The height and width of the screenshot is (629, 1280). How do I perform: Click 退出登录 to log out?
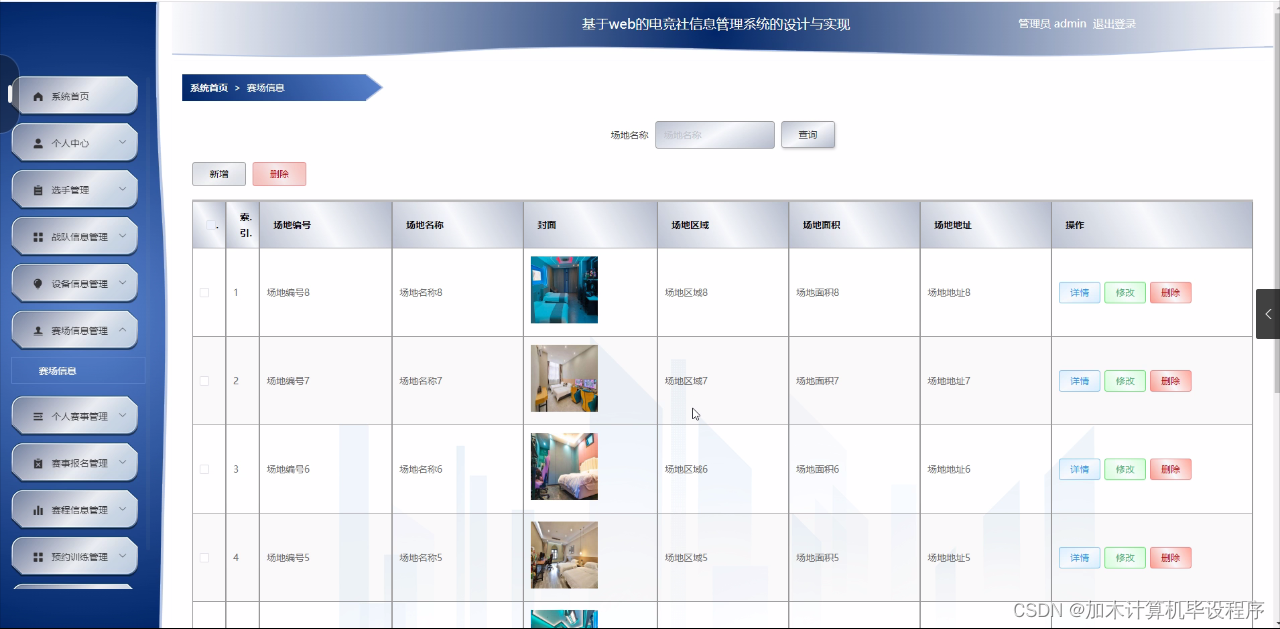coord(1113,23)
